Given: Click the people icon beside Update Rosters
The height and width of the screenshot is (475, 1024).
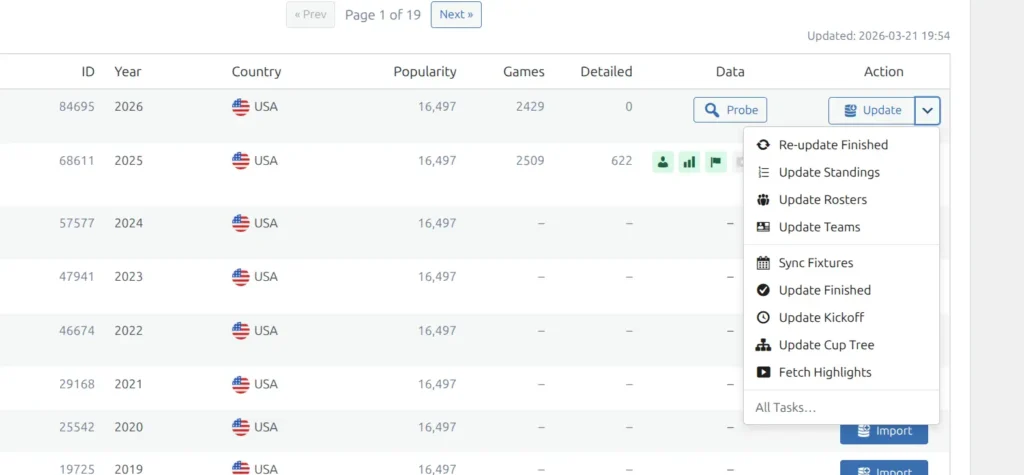Looking at the screenshot, I should (763, 200).
